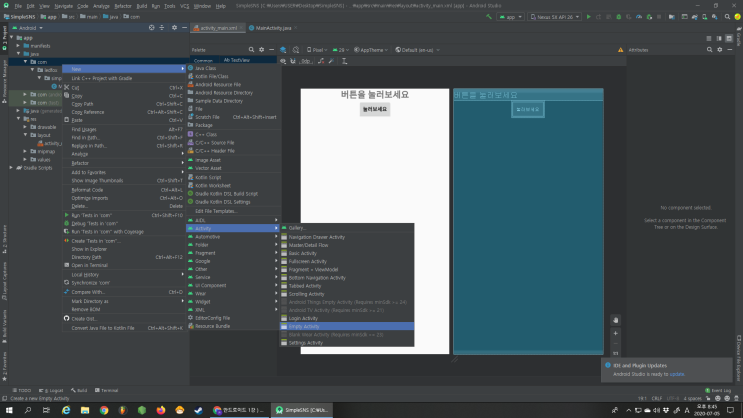Open the Default (en-us) locale dropdown

(x=417, y=50)
